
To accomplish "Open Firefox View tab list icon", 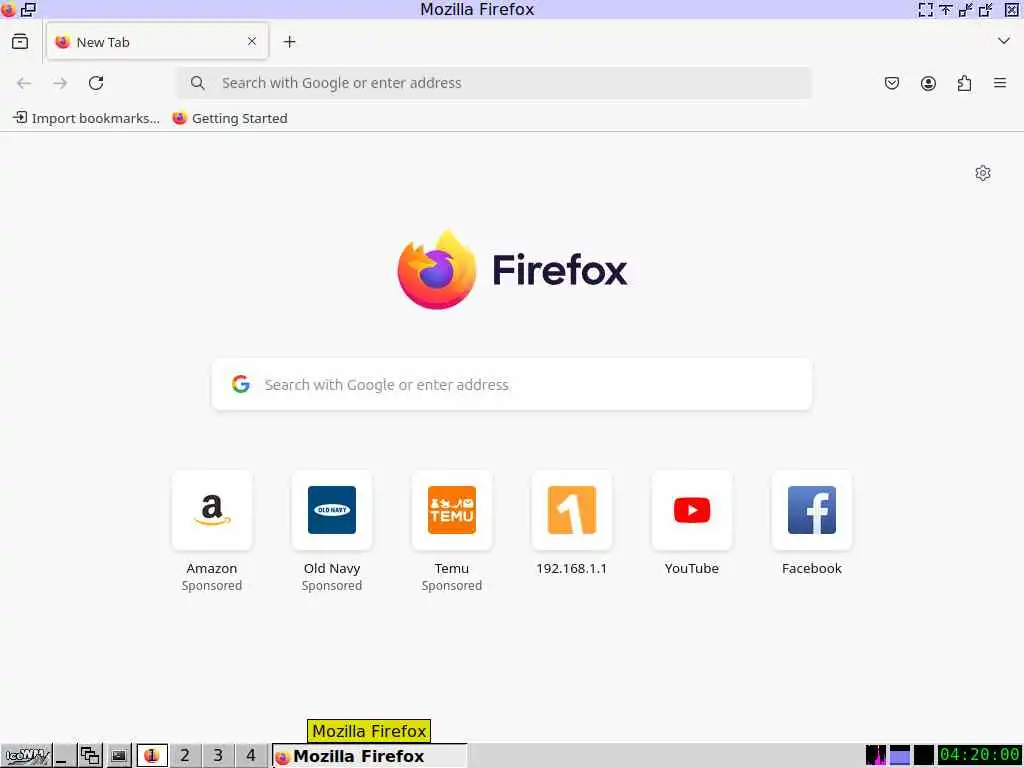I will pyautogui.click(x=20, y=42).
